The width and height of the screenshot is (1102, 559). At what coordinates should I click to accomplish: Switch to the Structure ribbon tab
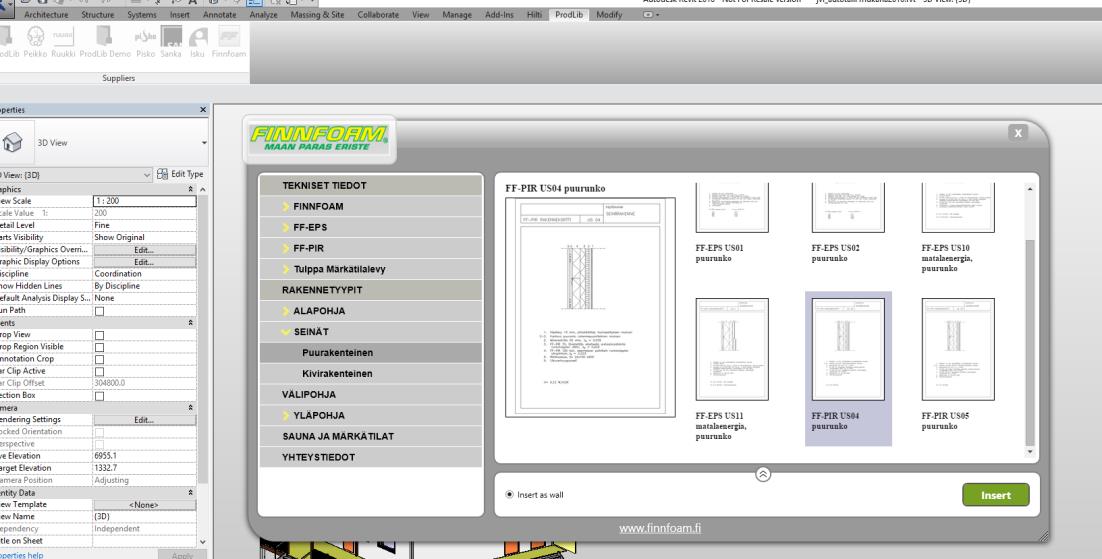[x=98, y=15]
